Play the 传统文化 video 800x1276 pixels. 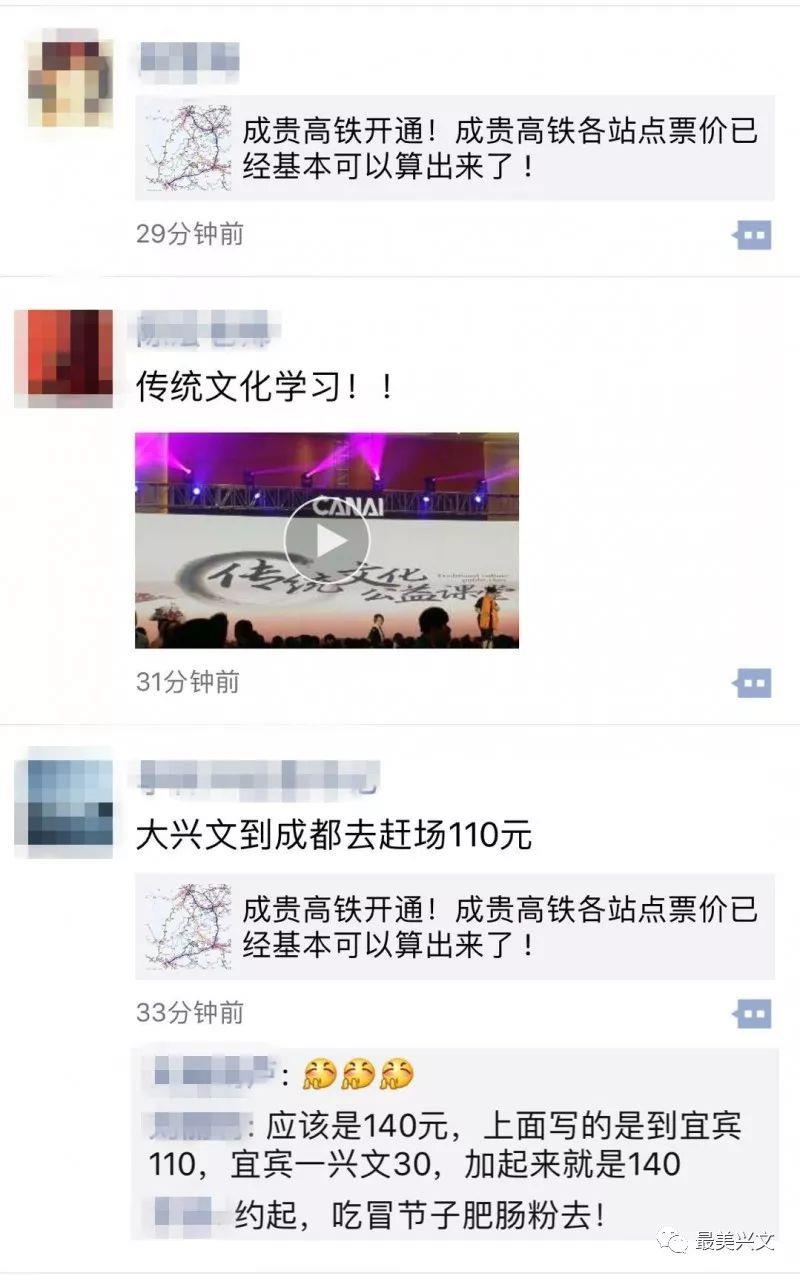[x=326, y=540]
